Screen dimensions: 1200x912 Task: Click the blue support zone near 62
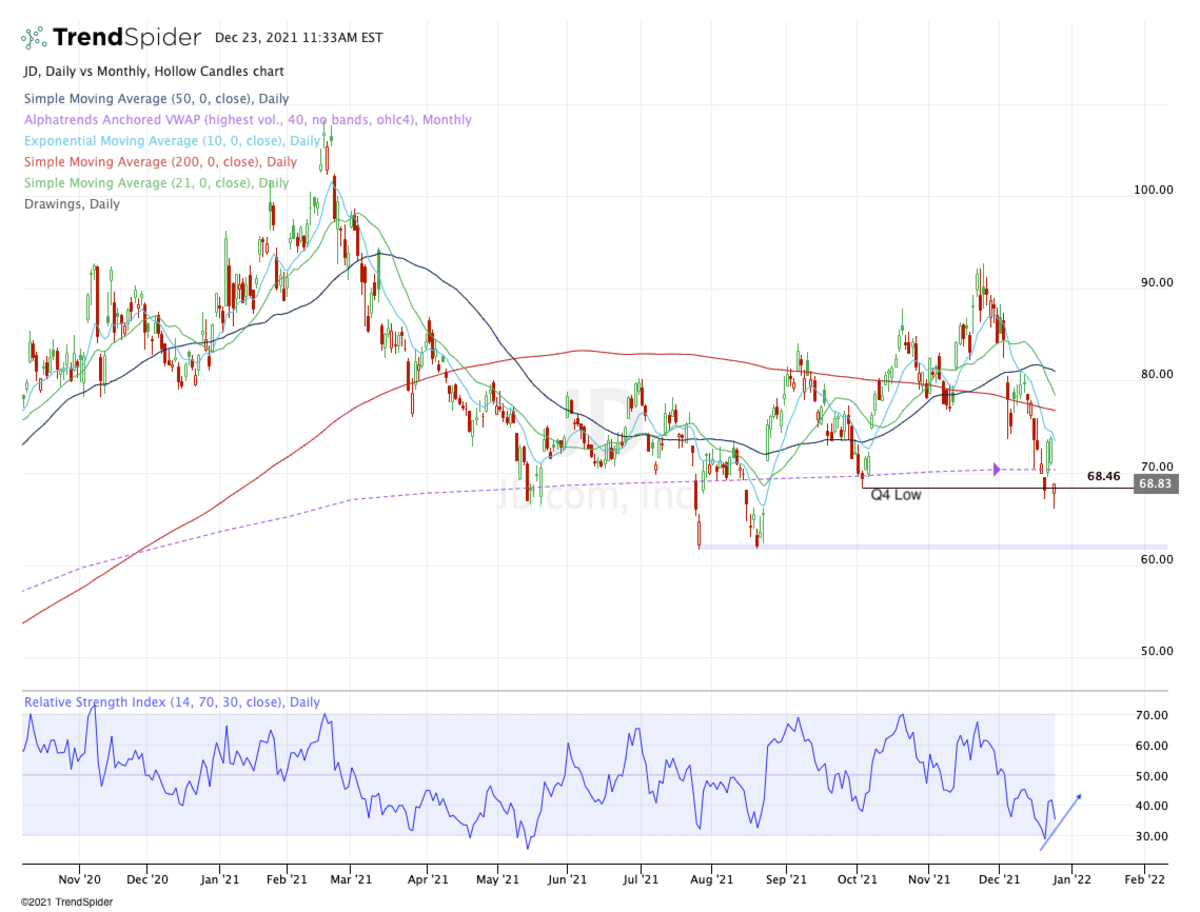tap(930, 547)
